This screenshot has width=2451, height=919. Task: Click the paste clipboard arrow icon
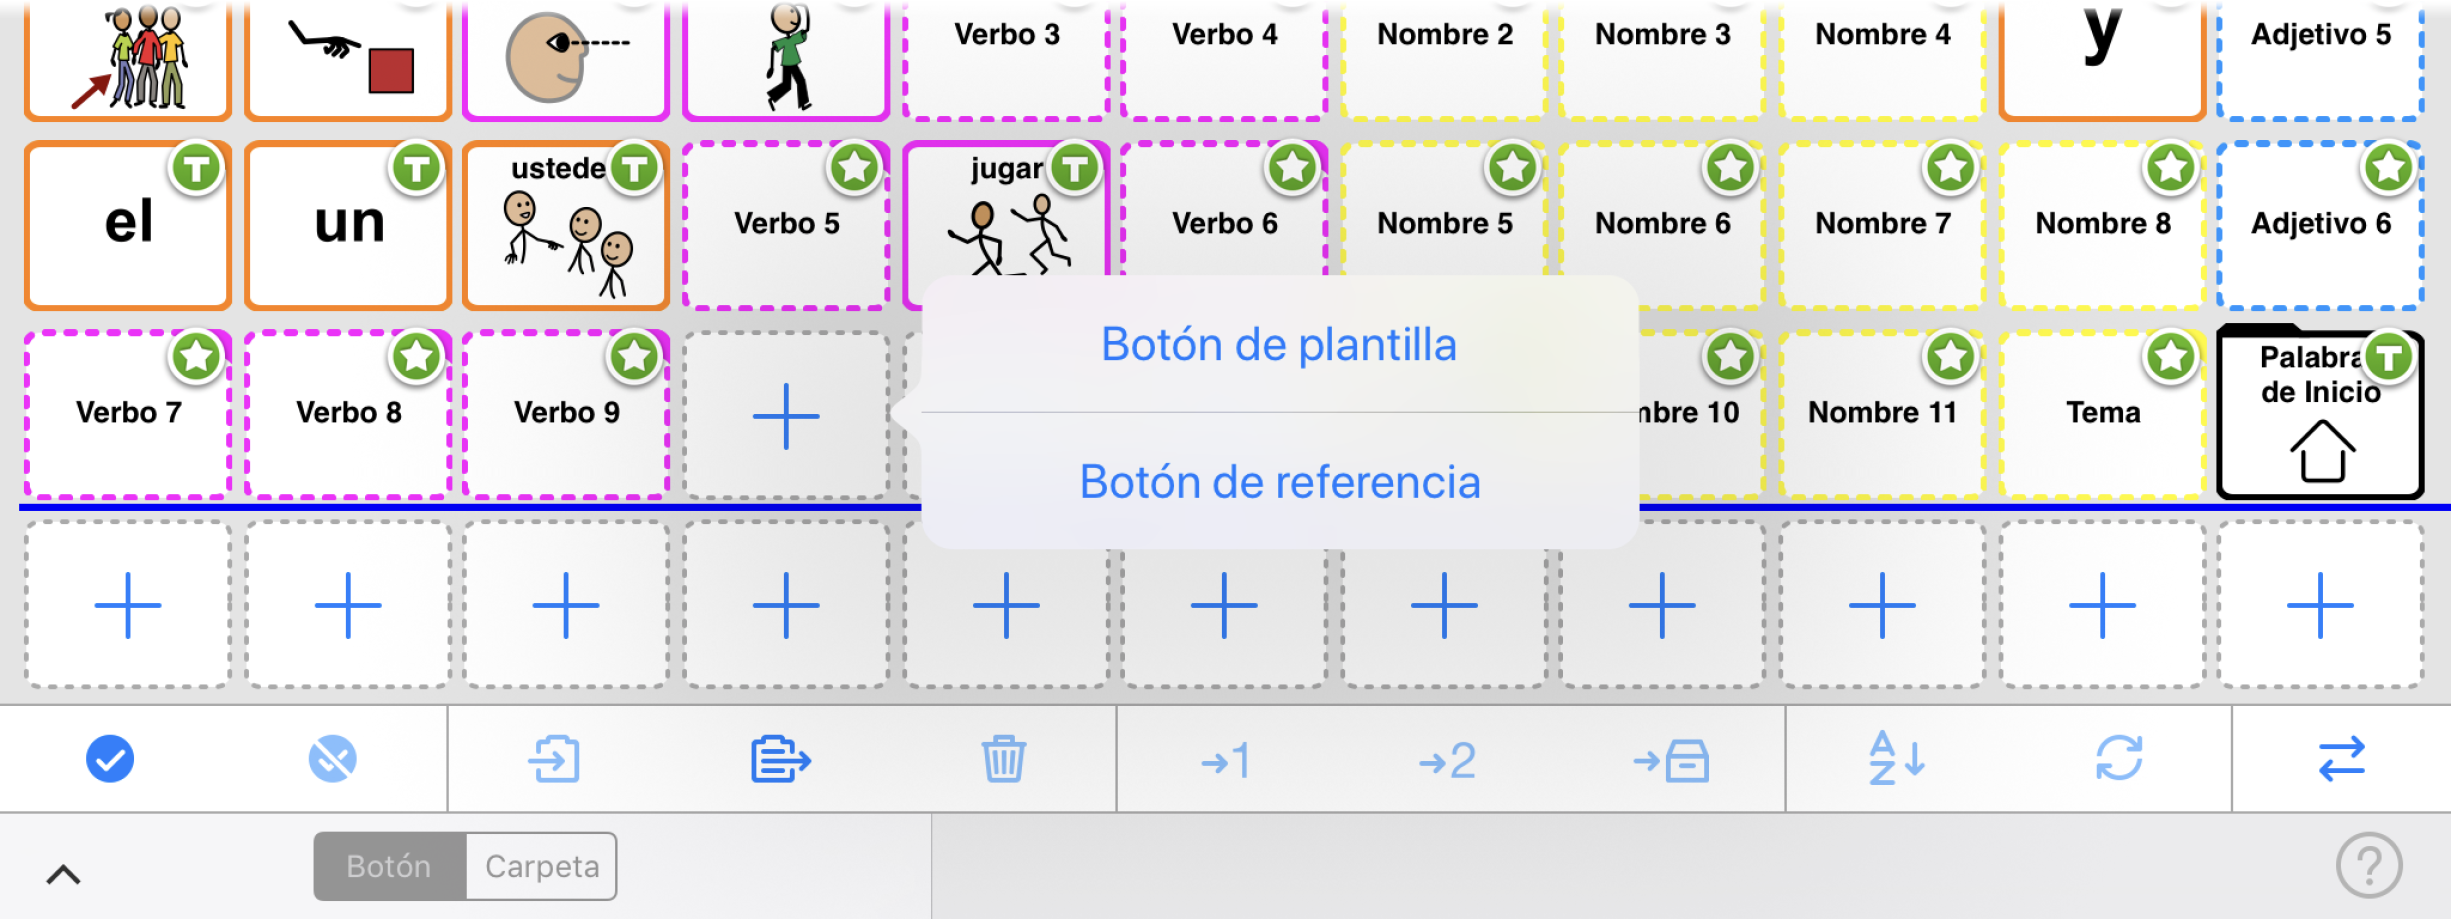(780, 759)
